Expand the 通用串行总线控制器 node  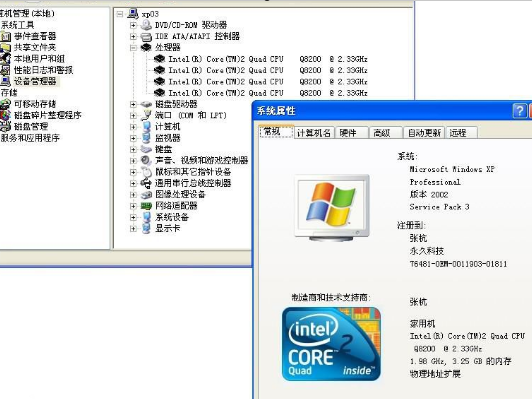[133, 183]
